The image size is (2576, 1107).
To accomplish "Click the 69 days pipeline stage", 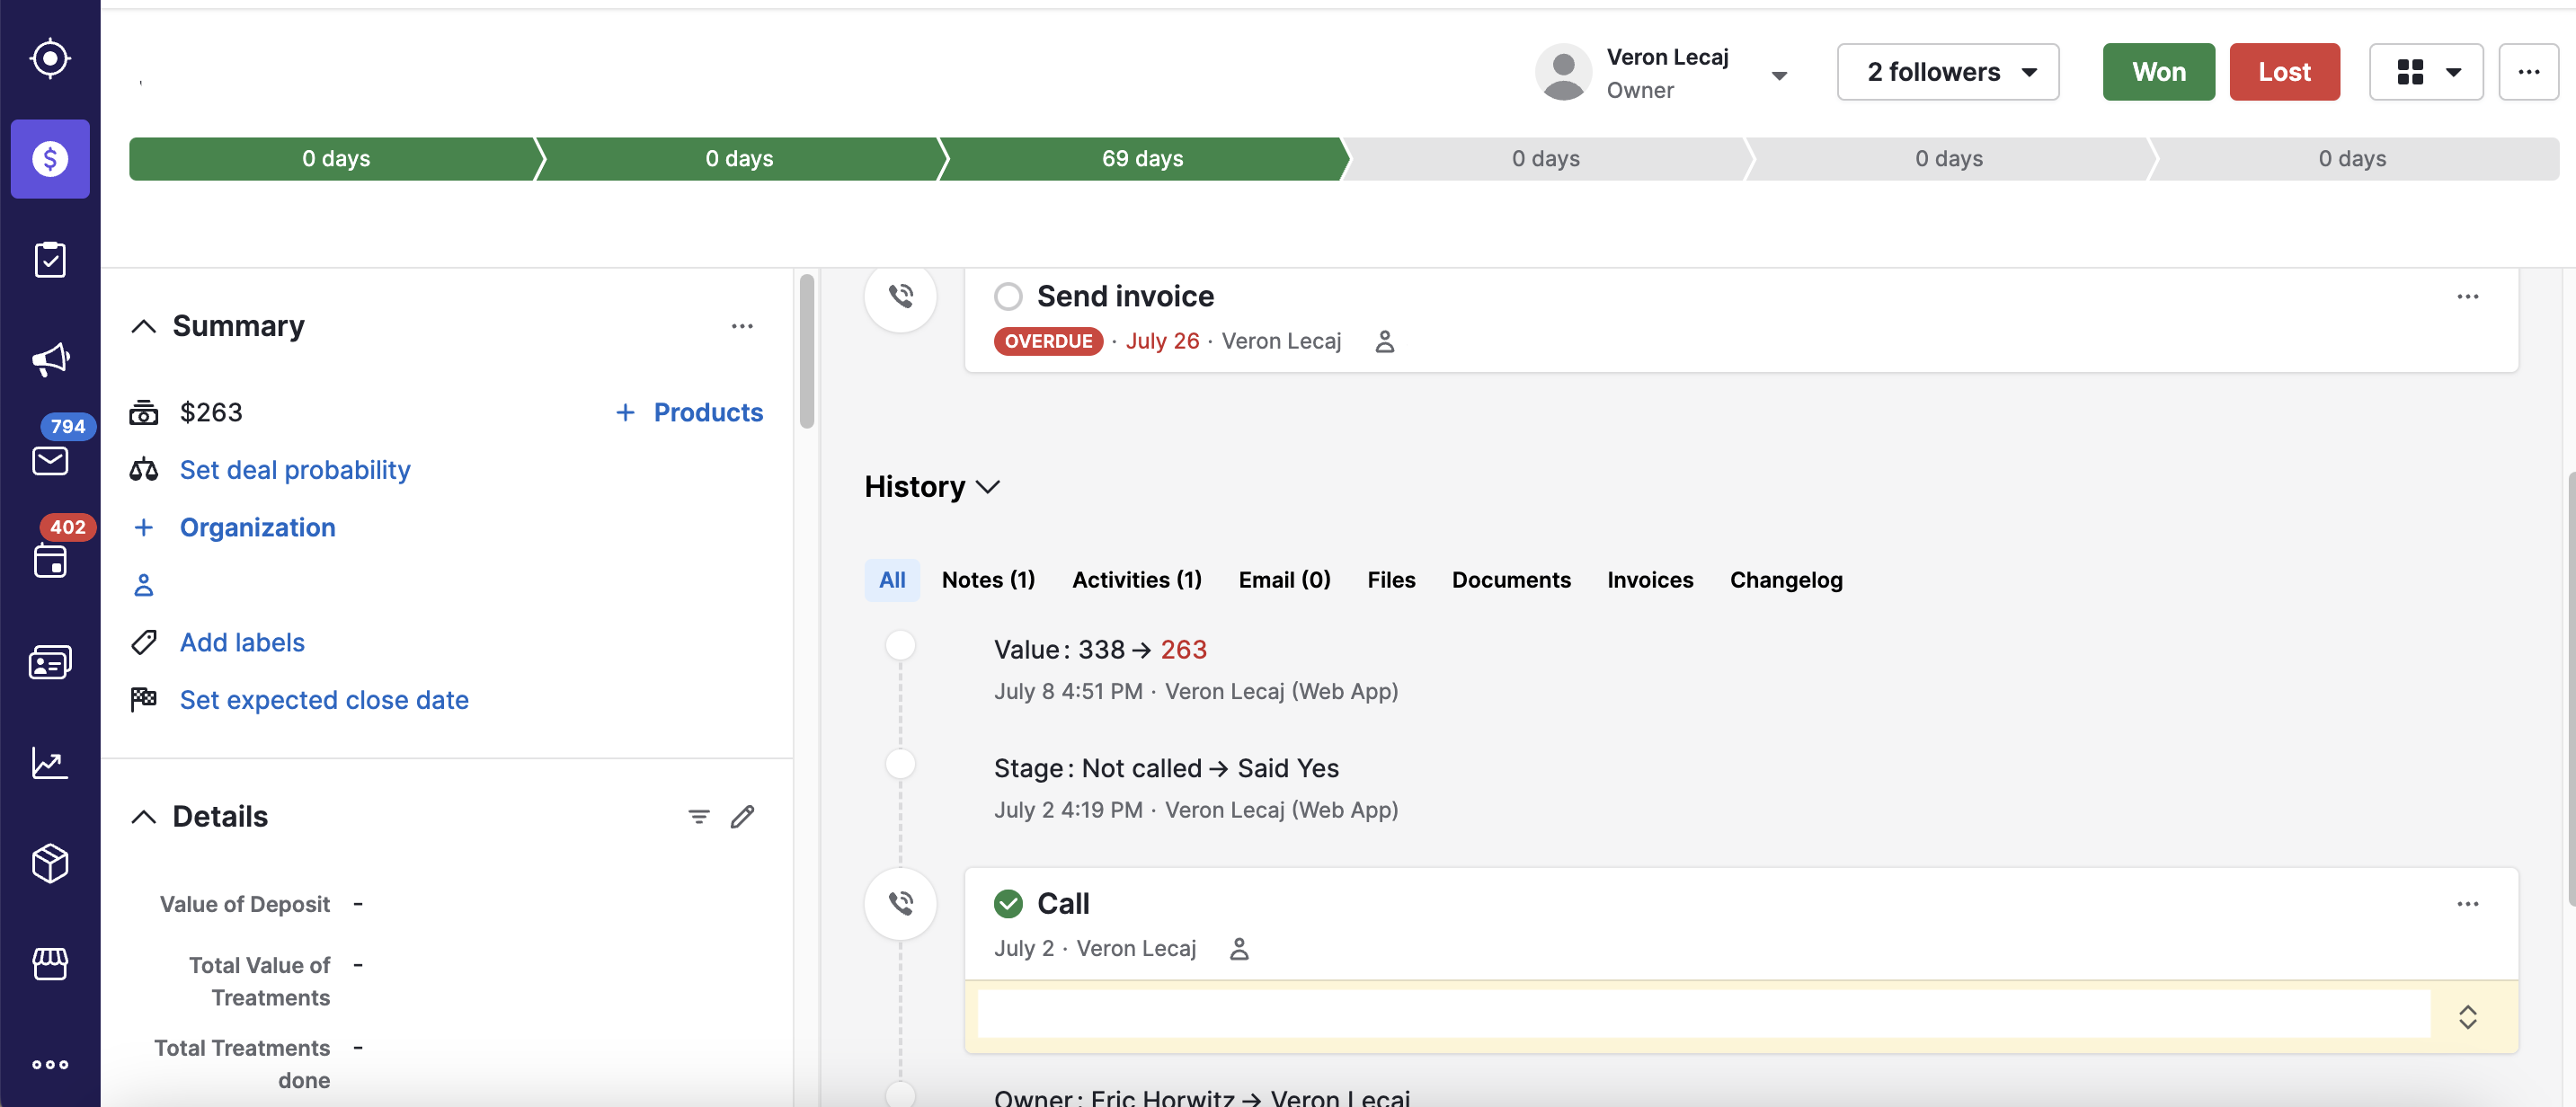I will coord(1142,158).
